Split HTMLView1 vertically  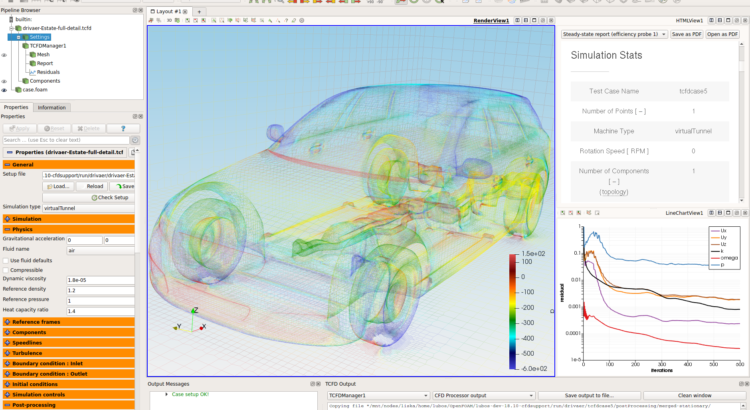[720, 21]
